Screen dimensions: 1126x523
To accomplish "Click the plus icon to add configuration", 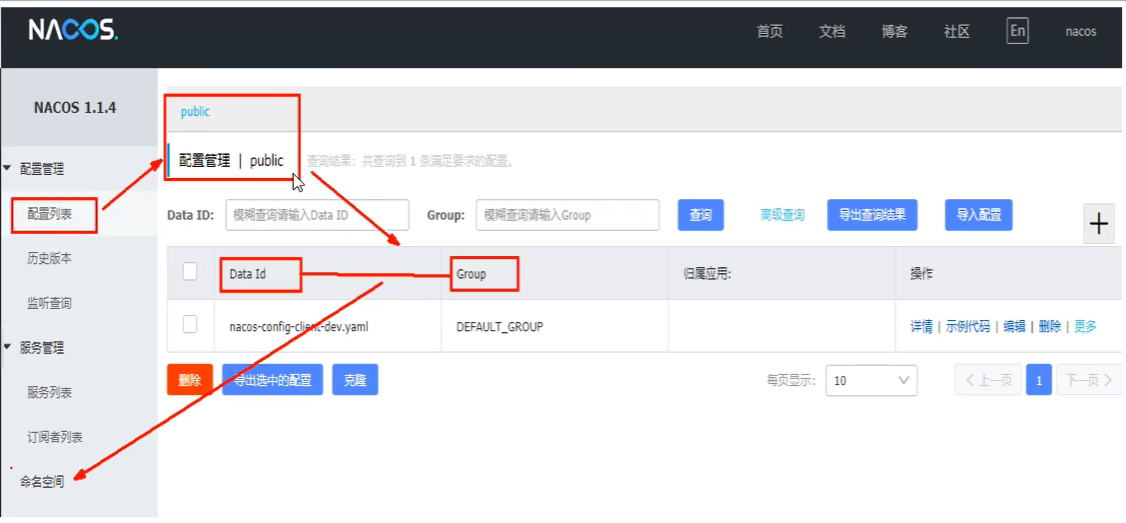I will click(x=1099, y=223).
